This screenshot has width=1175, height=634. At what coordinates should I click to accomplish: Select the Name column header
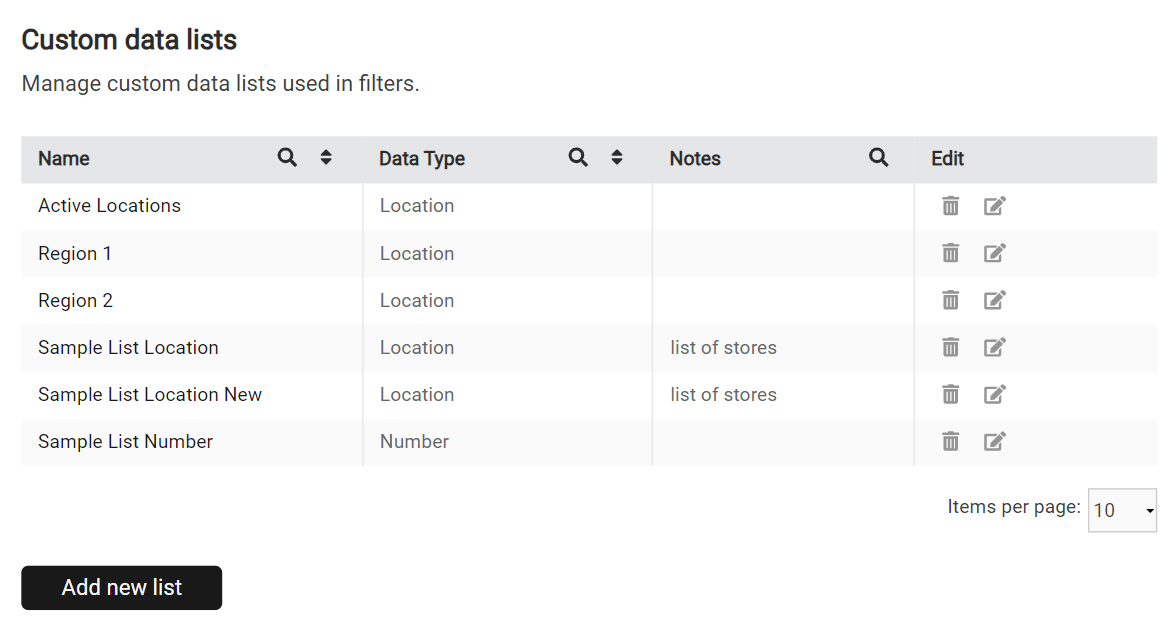[x=63, y=158]
